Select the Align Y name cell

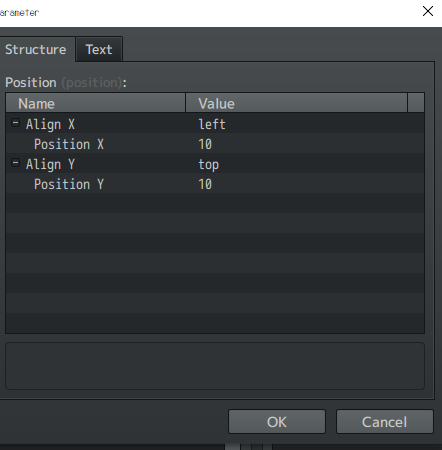pos(50,164)
